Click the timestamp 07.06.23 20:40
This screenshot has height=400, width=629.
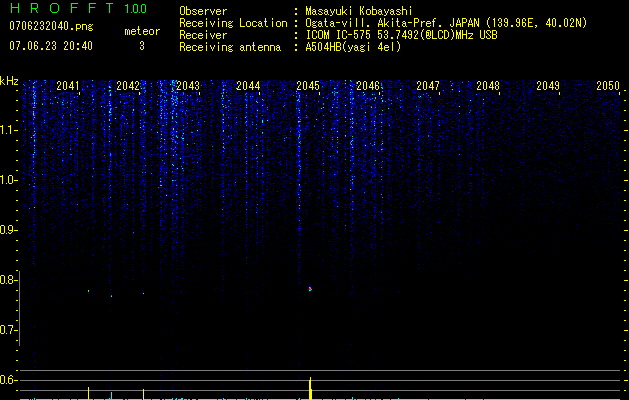pyautogui.click(x=51, y=46)
